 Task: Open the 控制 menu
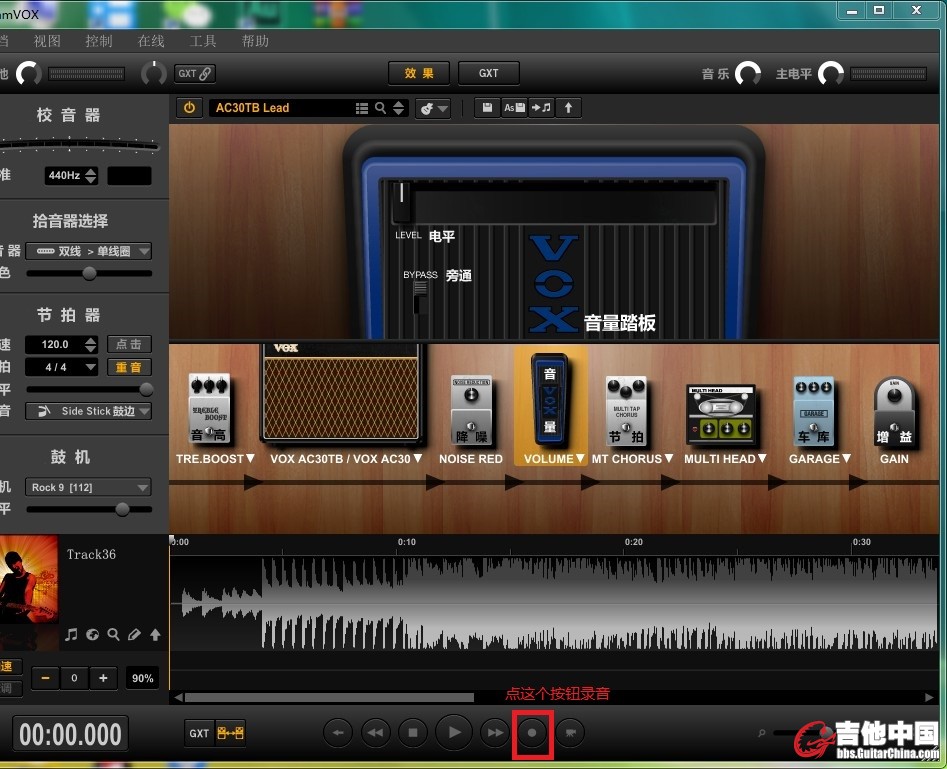[99, 41]
